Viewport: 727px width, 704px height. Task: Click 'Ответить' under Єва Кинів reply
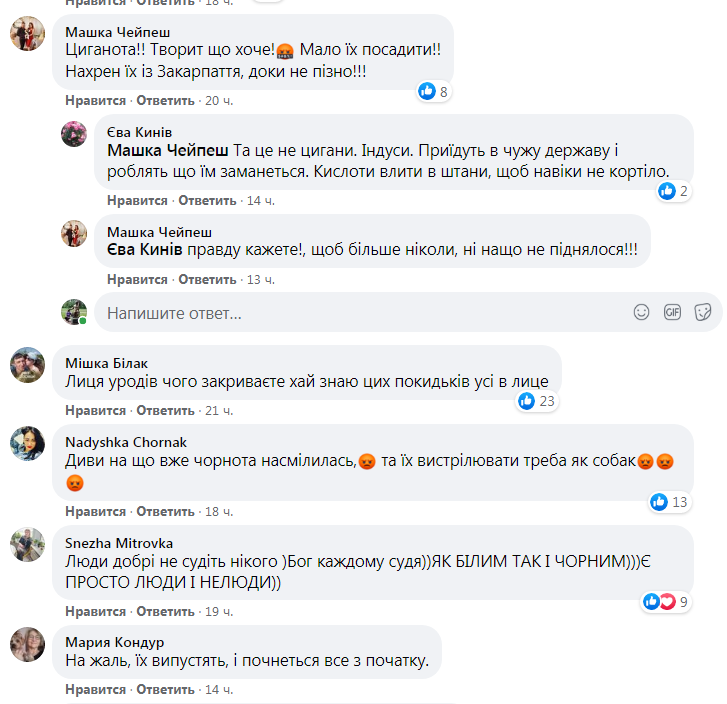pos(207,200)
